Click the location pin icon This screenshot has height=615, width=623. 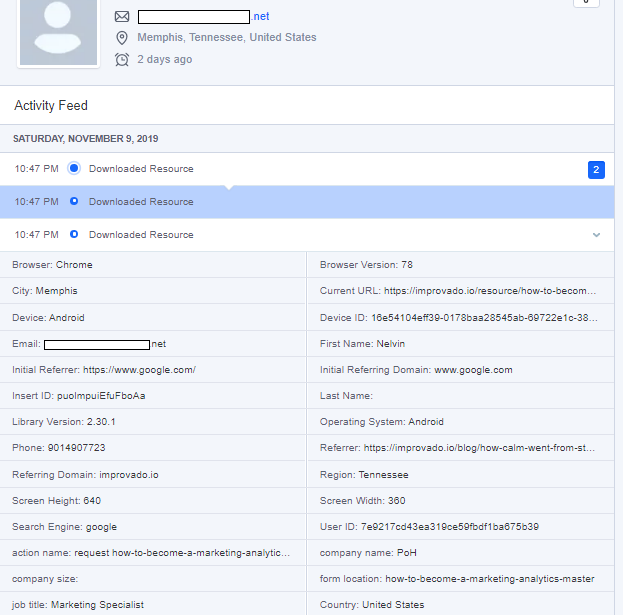(122, 38)
